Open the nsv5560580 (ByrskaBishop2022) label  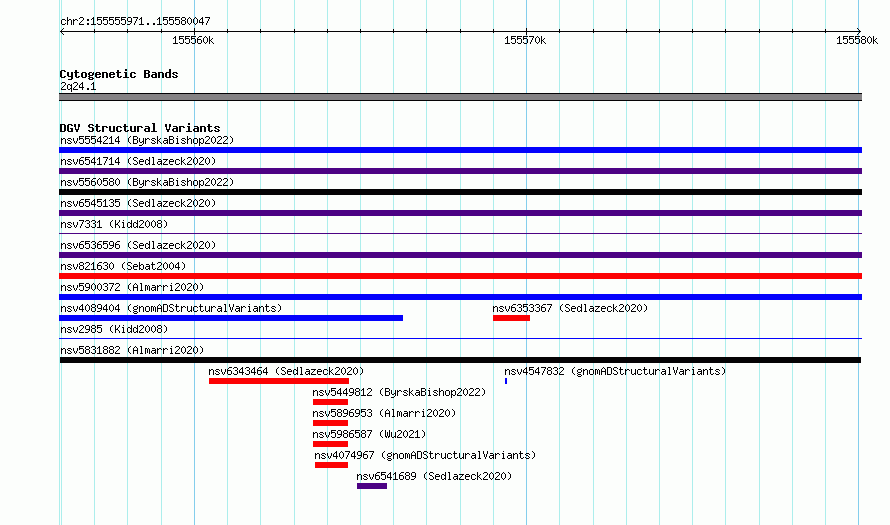coord(147,182)
